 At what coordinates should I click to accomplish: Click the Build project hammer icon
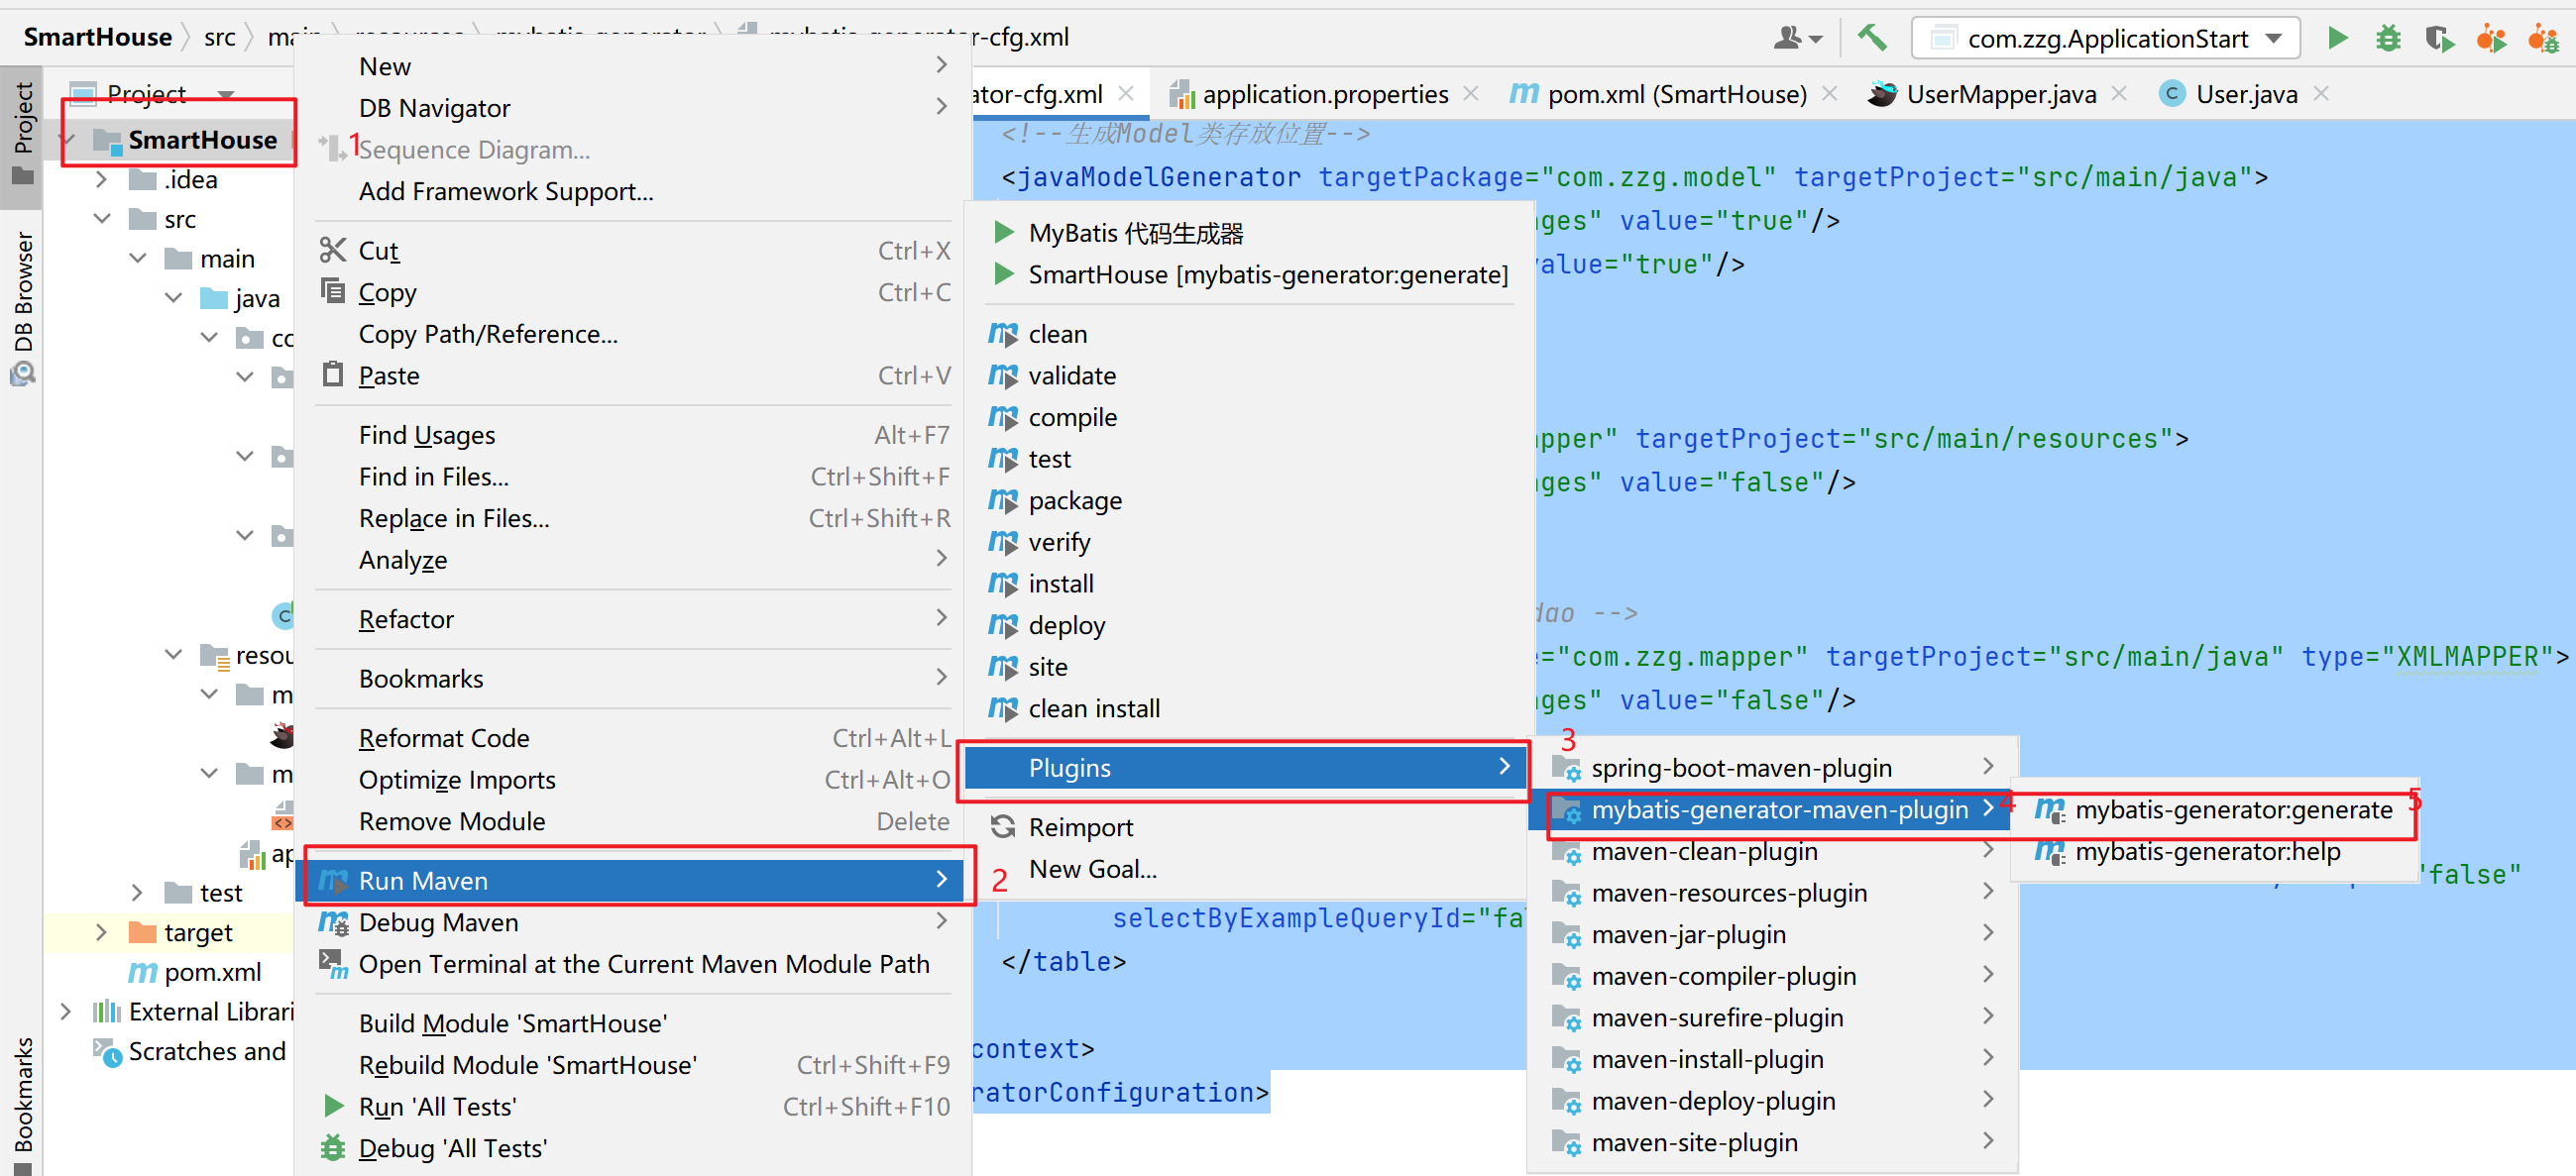(1871, 37)
